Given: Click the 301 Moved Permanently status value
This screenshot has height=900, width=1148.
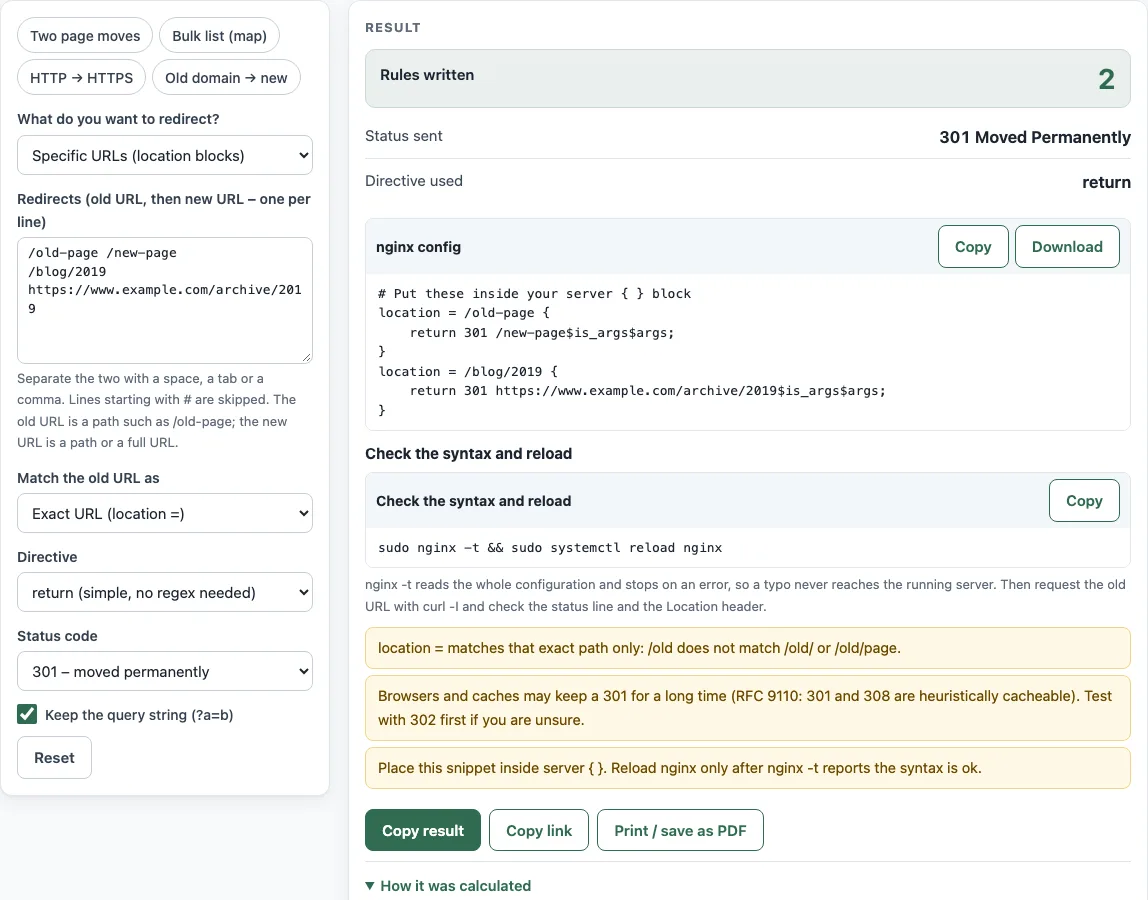Looking at the screenshot, I should pyautogui.click(x=1035, y=137).
